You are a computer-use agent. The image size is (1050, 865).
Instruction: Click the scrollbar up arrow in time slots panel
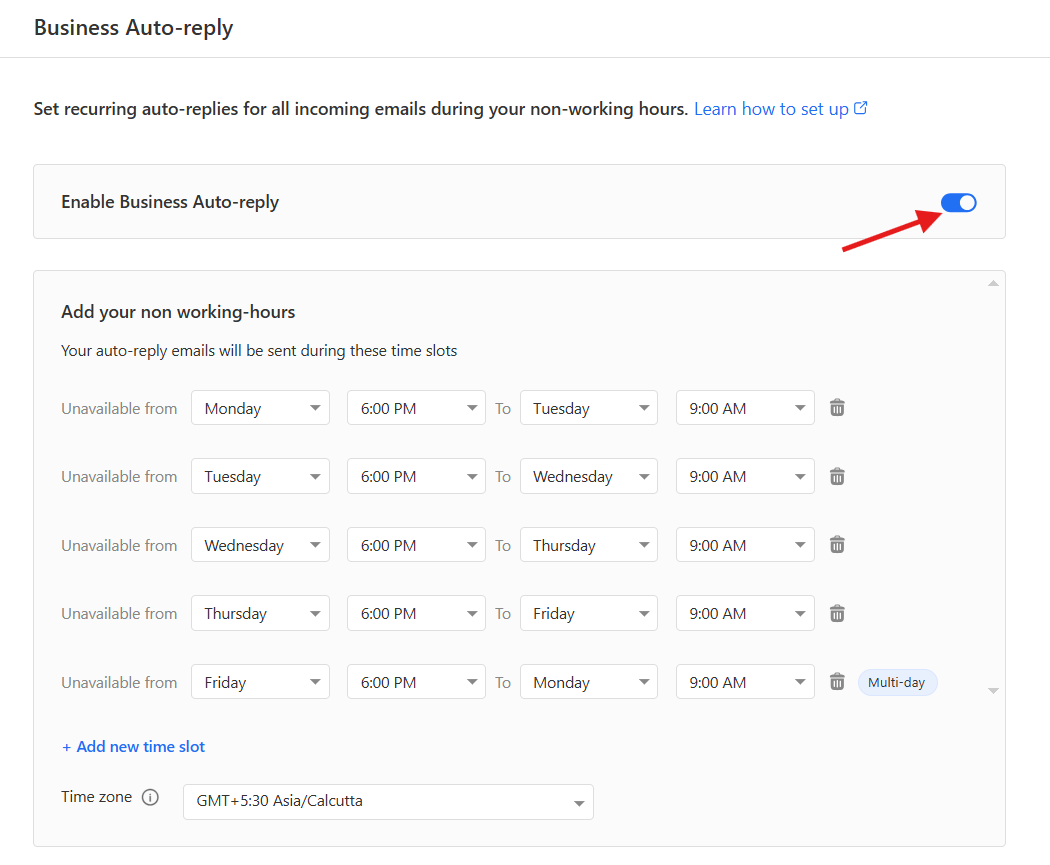point(993,284)
